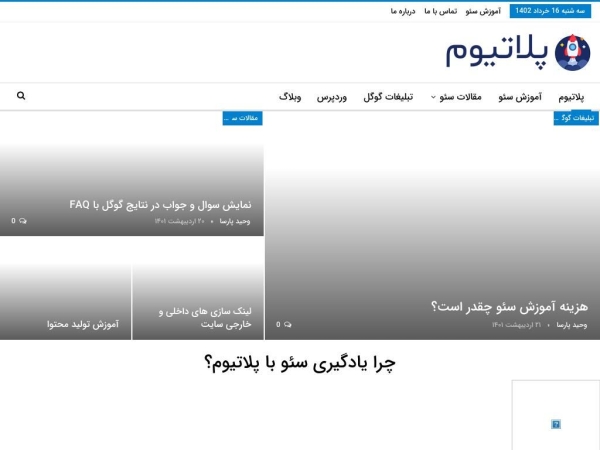Click the تبلیغات گوگ category badge

[x=576, y=118]
